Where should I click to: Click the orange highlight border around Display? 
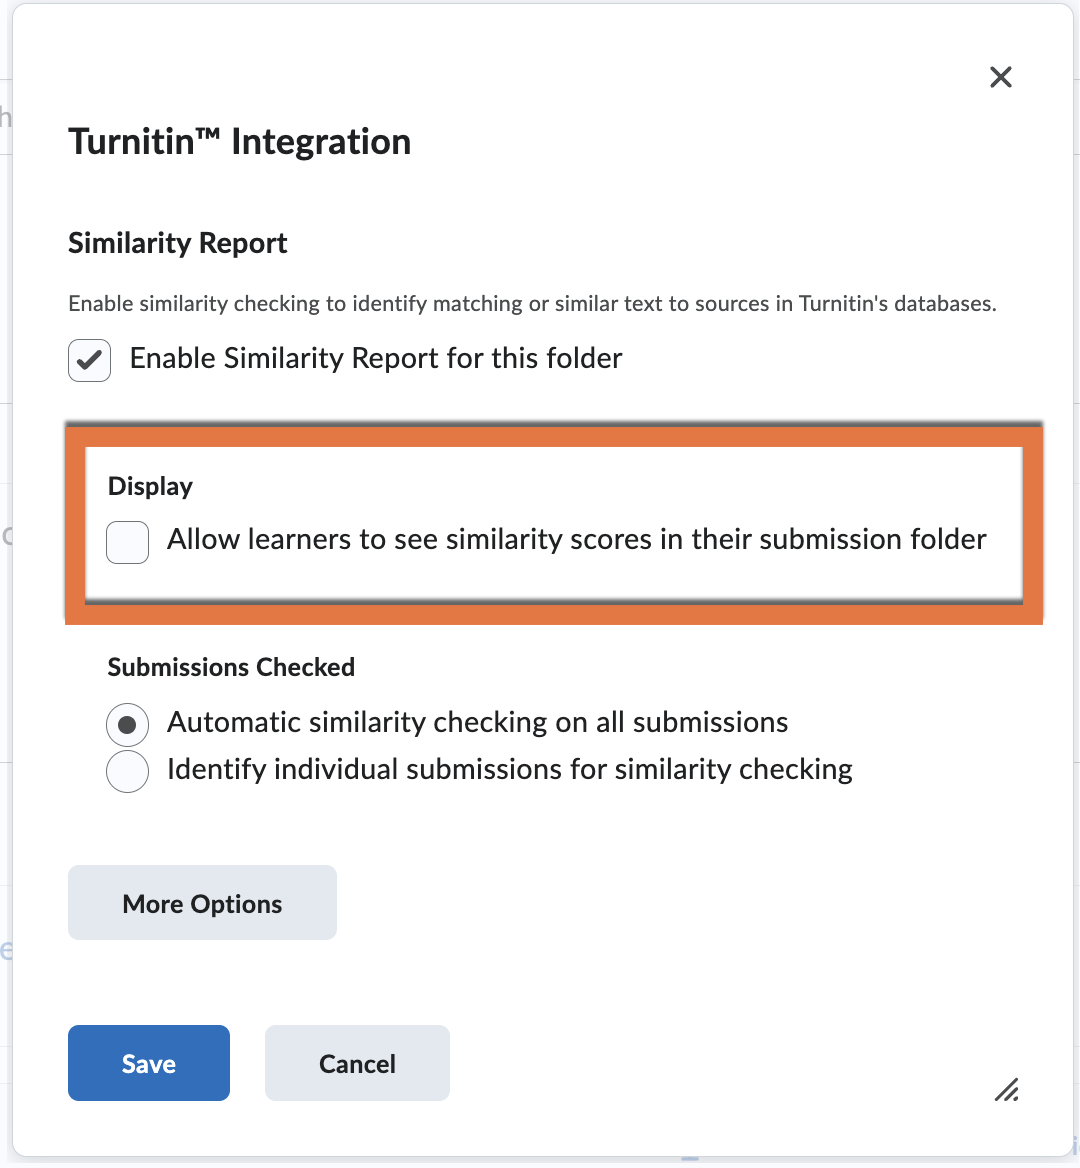click(553, 435)
